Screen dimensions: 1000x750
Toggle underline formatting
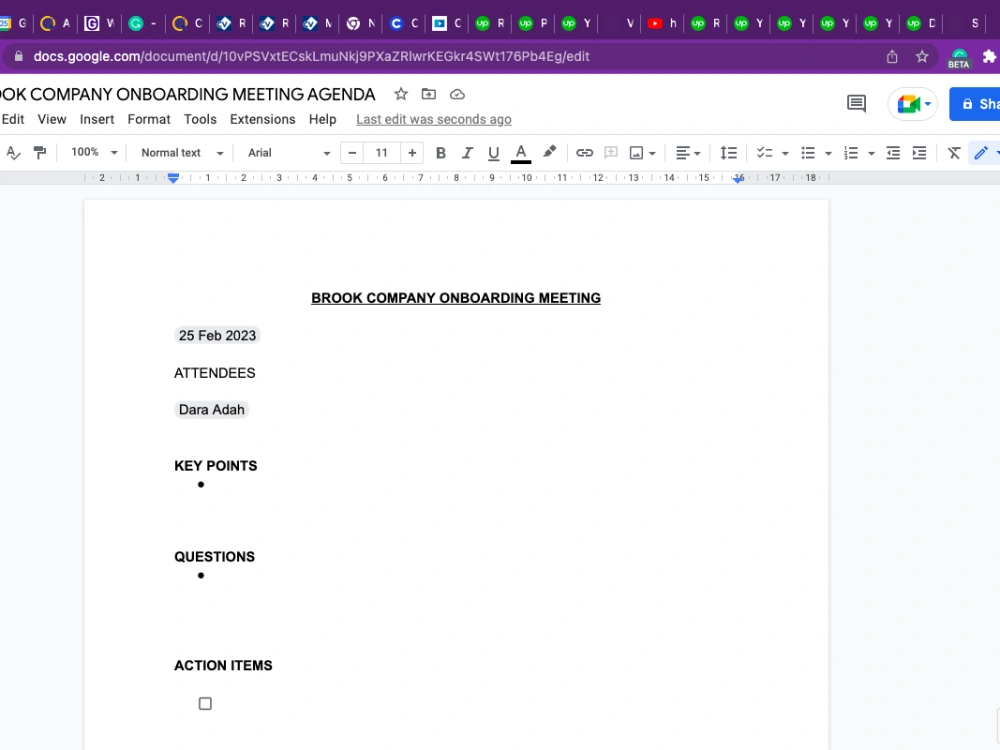[x=493, y=153]
